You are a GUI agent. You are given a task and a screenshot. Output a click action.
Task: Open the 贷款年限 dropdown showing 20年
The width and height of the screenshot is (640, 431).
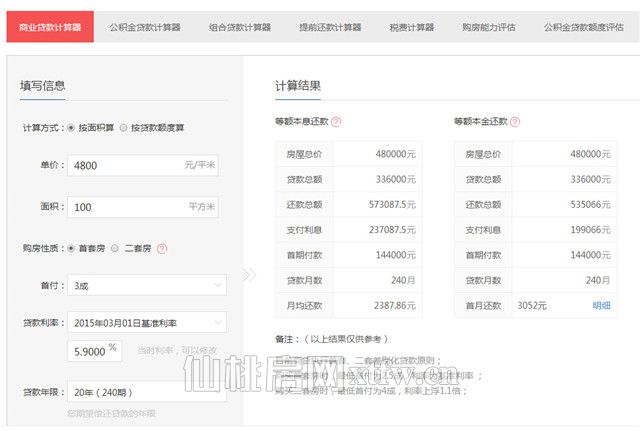[147, 392]
